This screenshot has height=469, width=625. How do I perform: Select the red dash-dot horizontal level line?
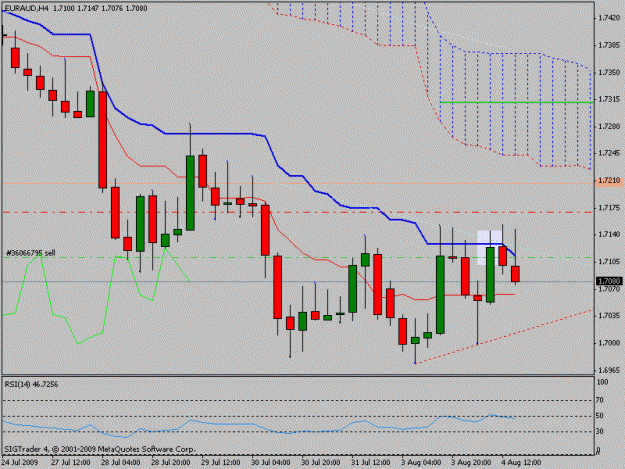(298, 212)
